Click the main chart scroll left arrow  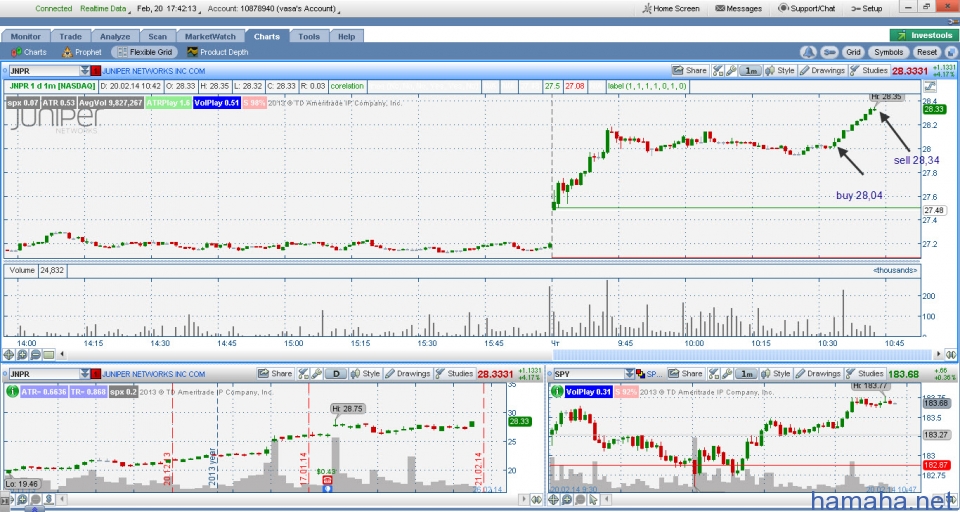61,354
